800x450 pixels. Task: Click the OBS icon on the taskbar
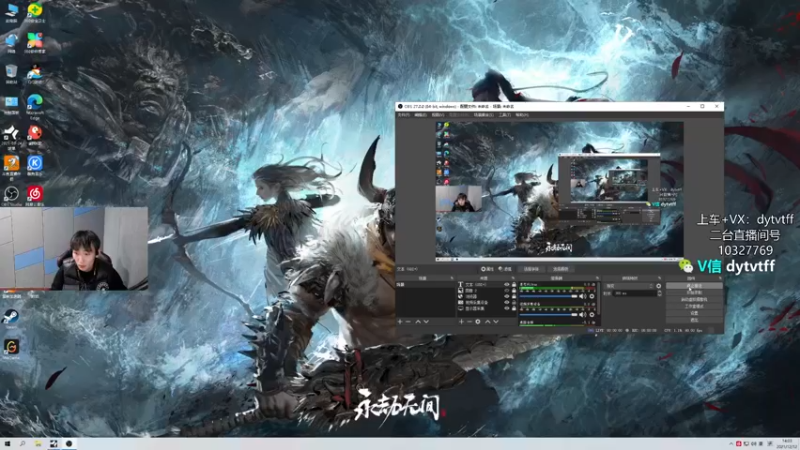pyautogui.click(x=68, y=444)
